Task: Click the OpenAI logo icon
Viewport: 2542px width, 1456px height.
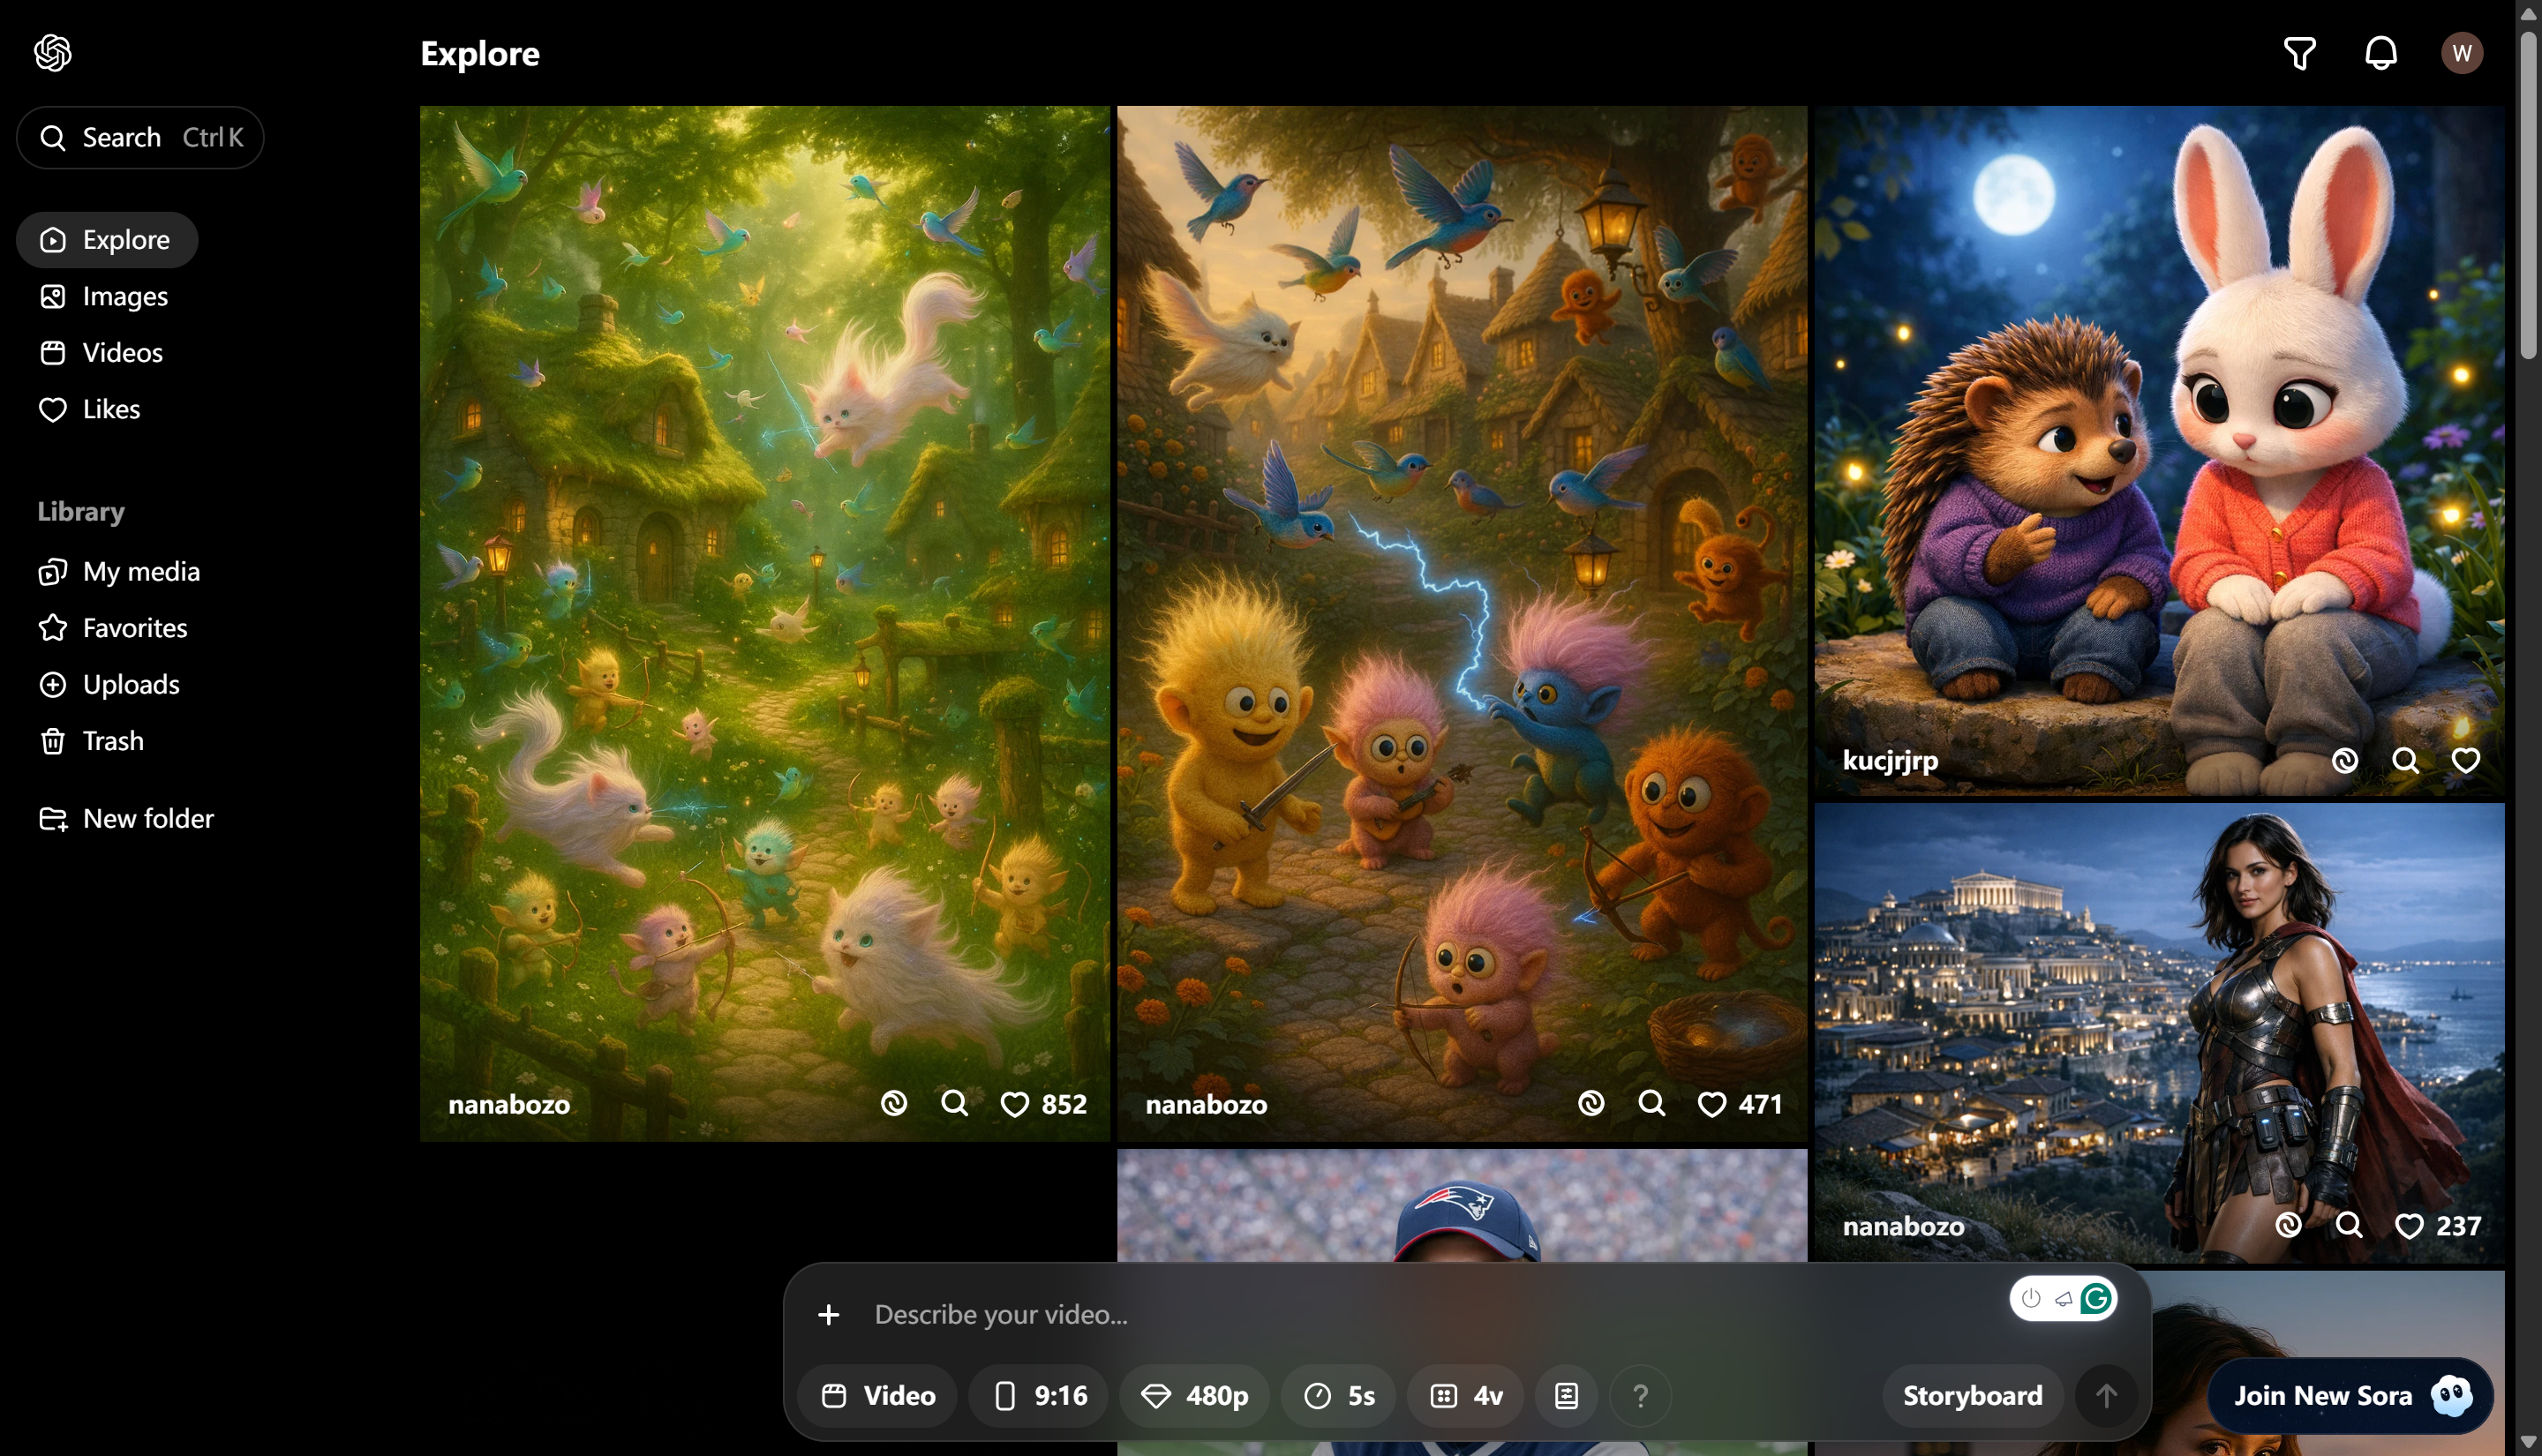Action: (53, 53)
